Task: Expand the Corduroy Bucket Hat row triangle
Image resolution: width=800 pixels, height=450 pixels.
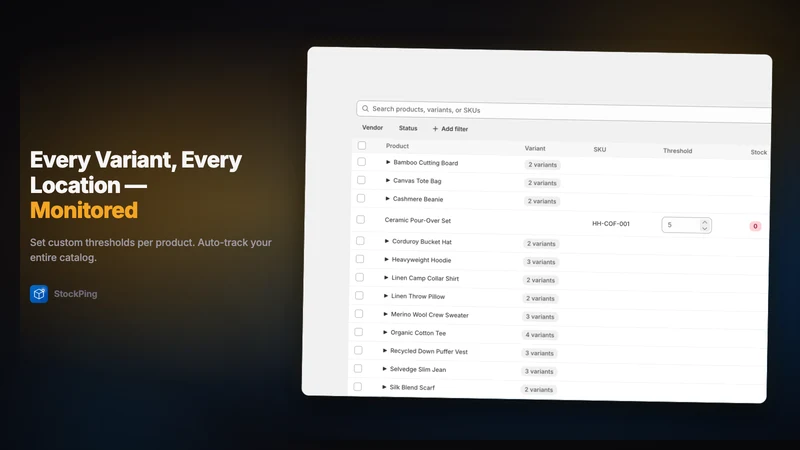Action: 387,241
